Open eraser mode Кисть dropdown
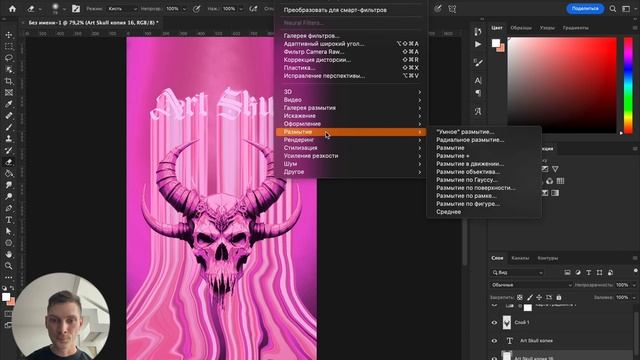This screenshot has height=360, width=640. pos(122,9)
